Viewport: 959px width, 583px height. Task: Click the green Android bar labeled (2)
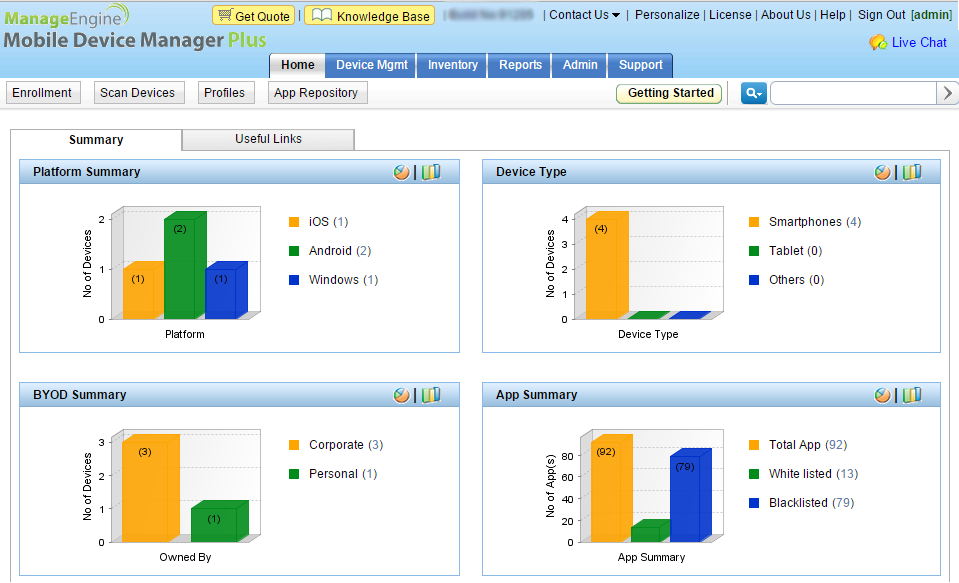(x=185, y=266)
